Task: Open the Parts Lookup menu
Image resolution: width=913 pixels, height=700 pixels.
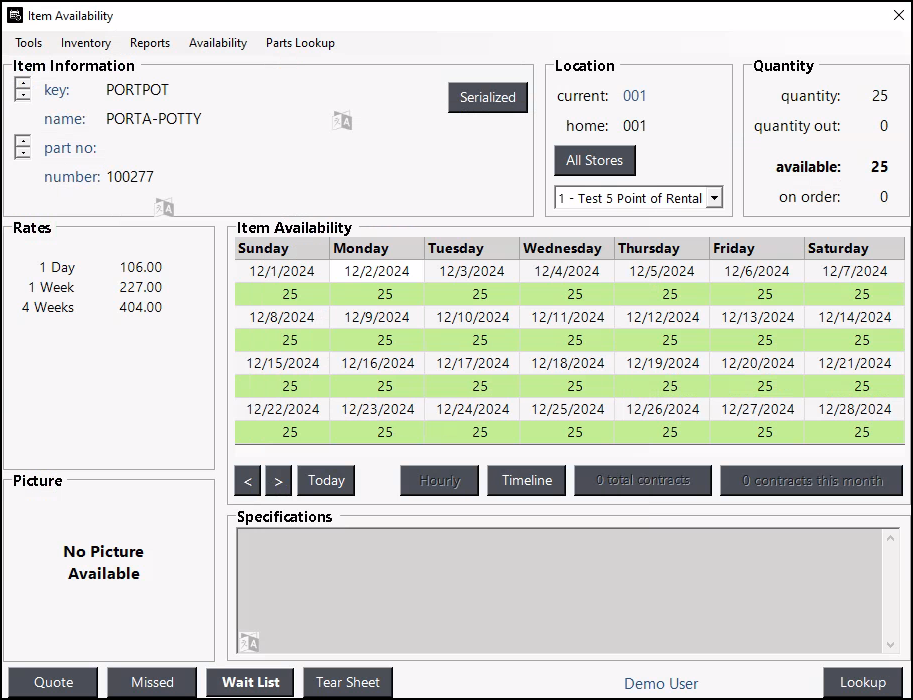Action: (300, 43)
